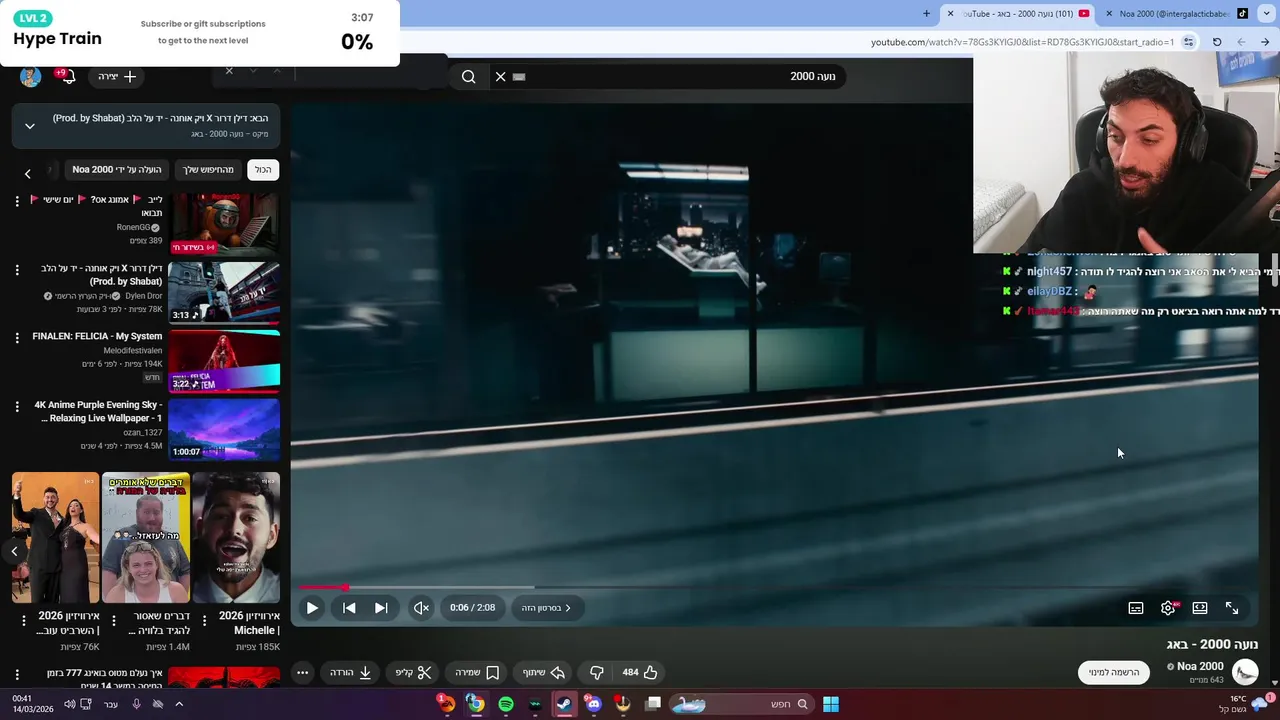
Task: Open options menu for 4K Anime Purple video
Action: [x=17, y=407]
